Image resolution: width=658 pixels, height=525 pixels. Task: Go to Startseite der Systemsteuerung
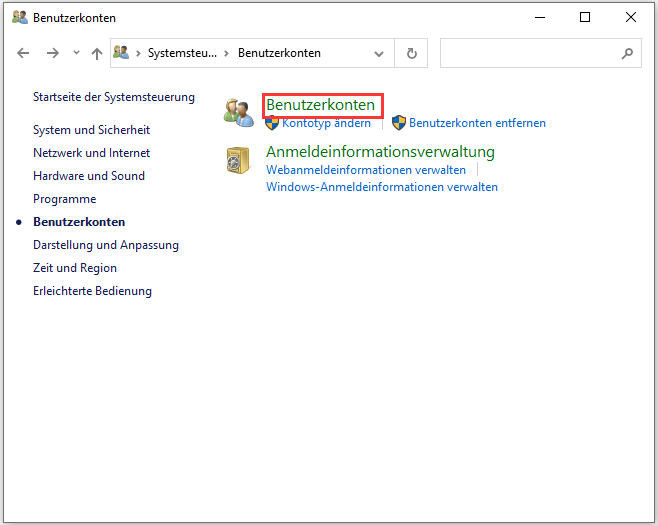[x=114, y=97]
